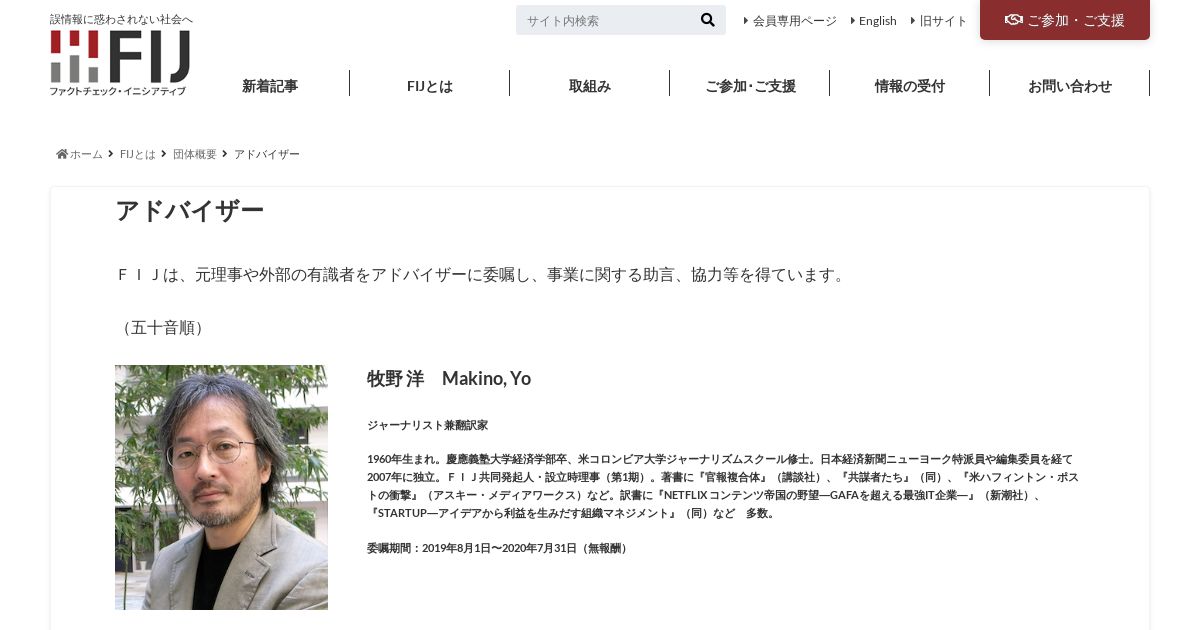Click the search magnifier icon
The width and height of the screenshot is (1200, 630).
[708, 20]
